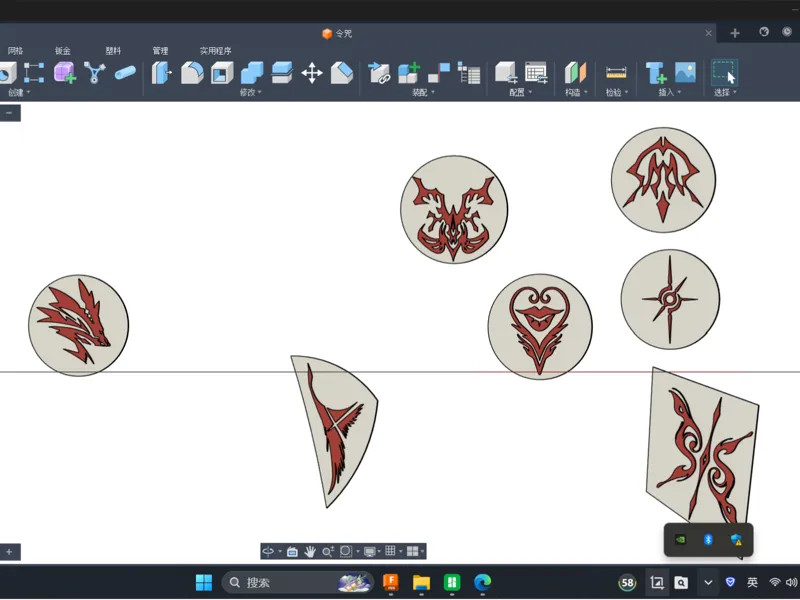
Task: Open File Explorer from the taskbar
Action: point(421,582)
